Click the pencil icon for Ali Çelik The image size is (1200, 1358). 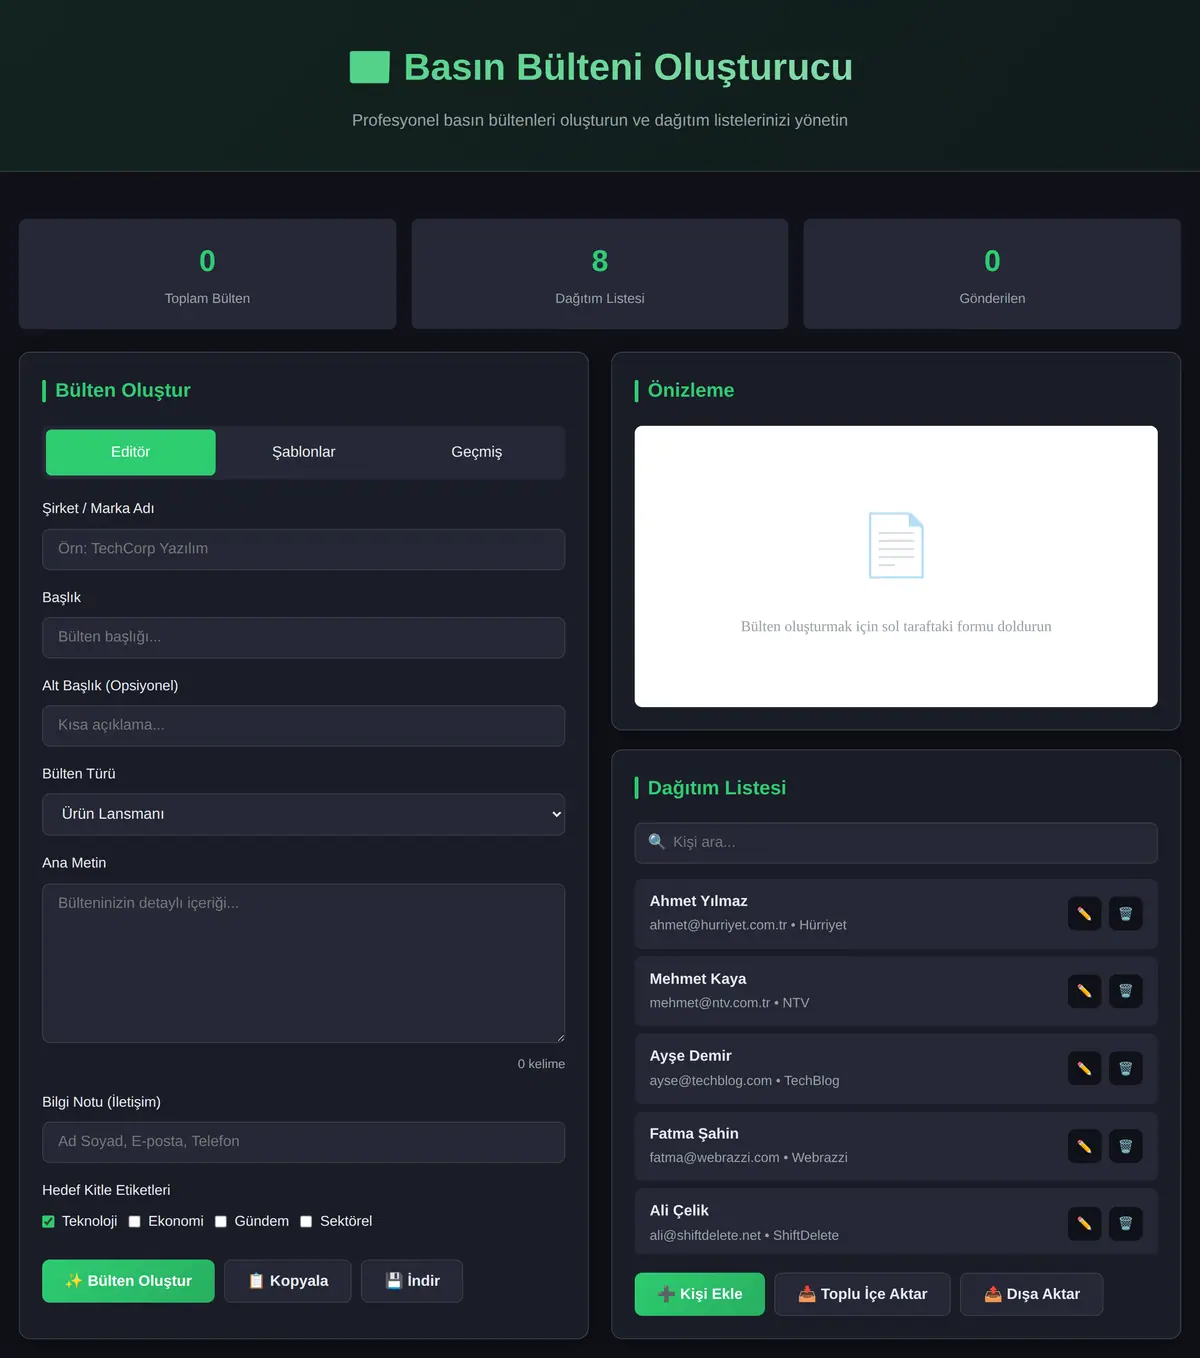pyautogui.click(x=1084, y=1223)
